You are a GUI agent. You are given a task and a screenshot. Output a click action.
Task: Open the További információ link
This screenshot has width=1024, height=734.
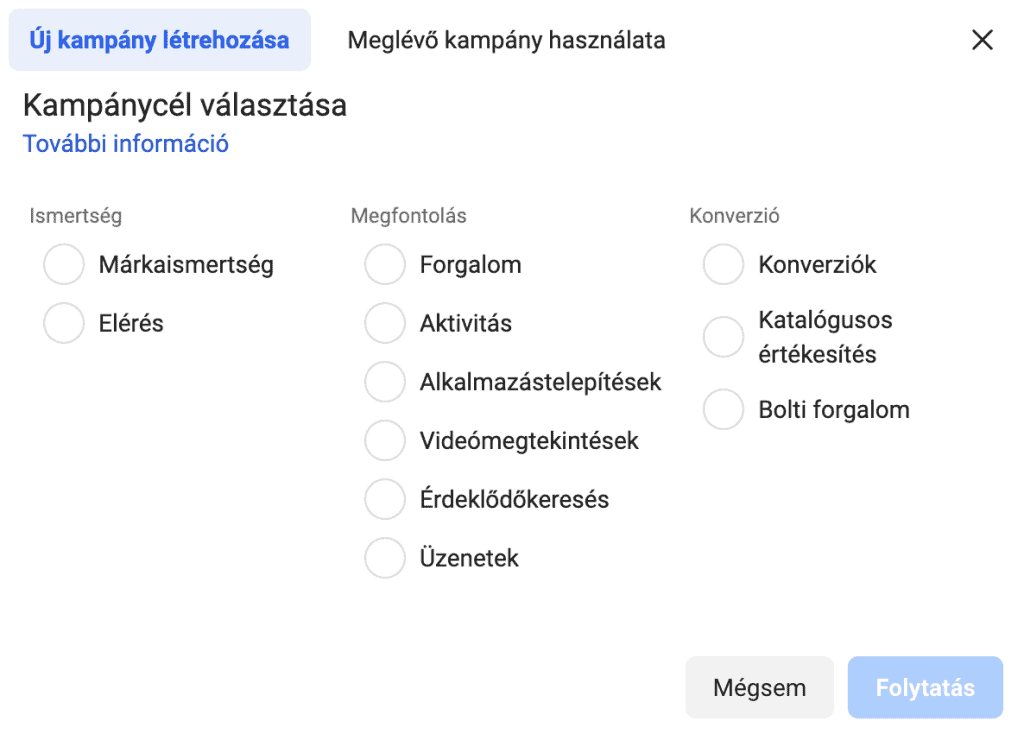(126, 144)
